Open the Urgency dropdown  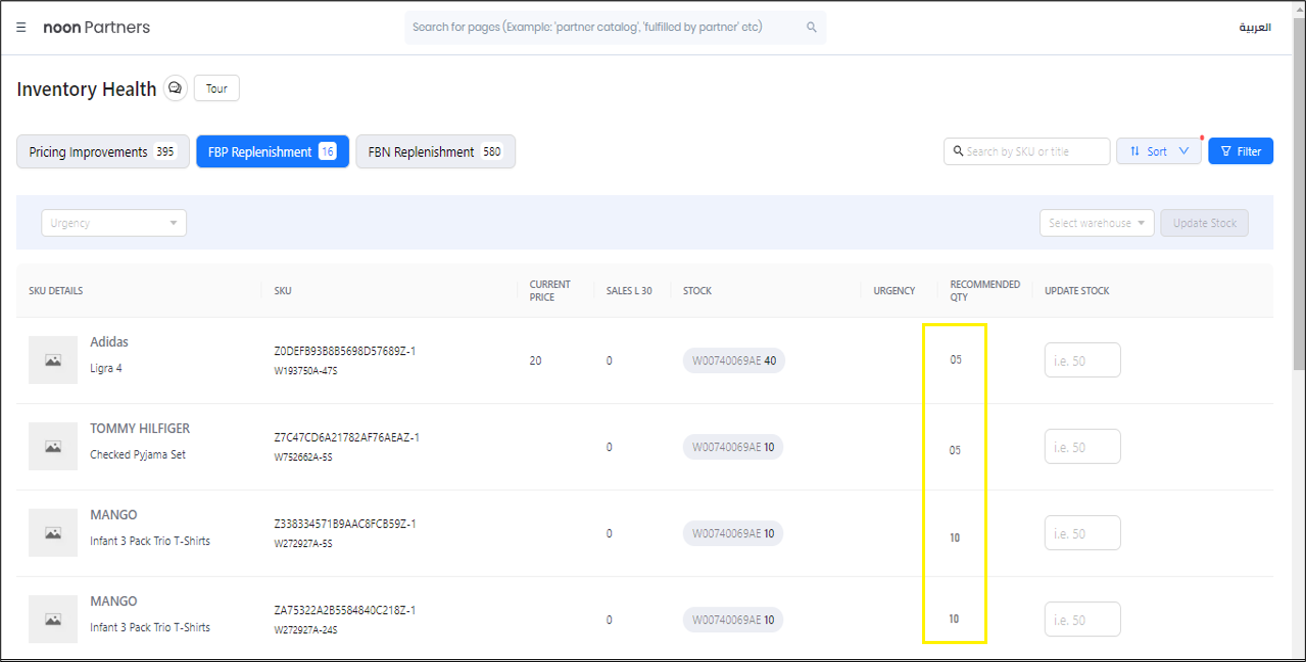(113, 223)
